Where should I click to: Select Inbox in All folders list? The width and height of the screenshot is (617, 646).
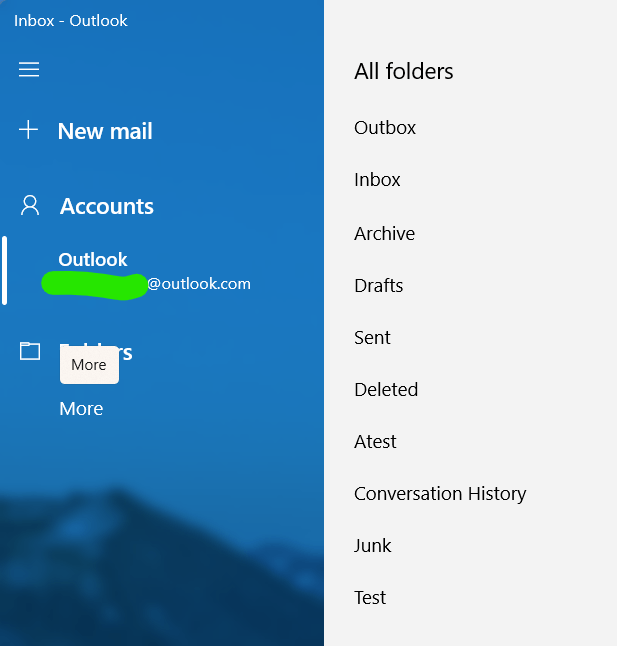pyautogui.click(x=377, y=180)
